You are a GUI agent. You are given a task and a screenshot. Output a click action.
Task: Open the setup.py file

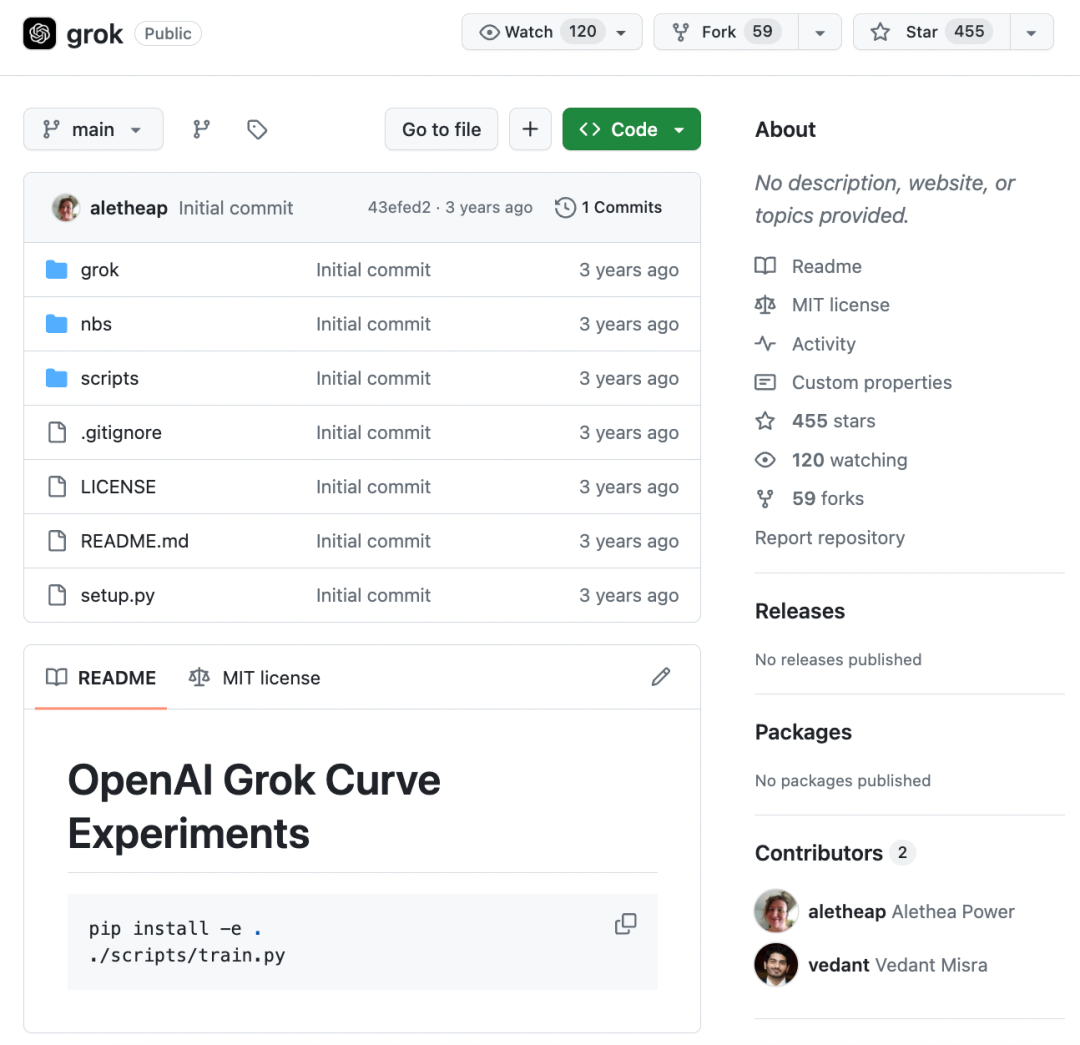tap(118, 595)
